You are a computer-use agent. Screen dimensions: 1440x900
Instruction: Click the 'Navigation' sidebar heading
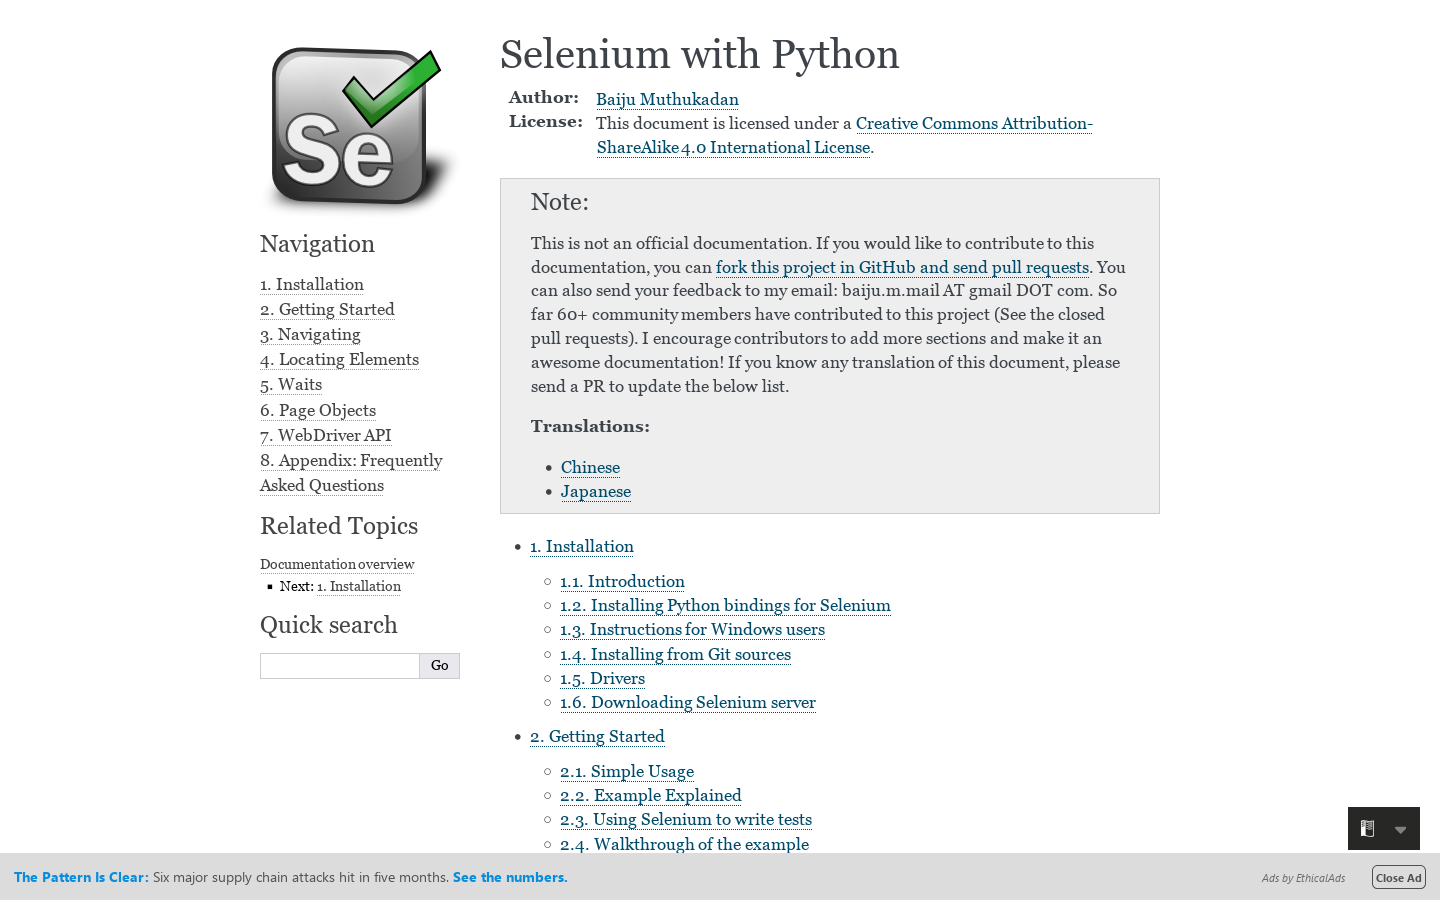(x=317, y=244)
